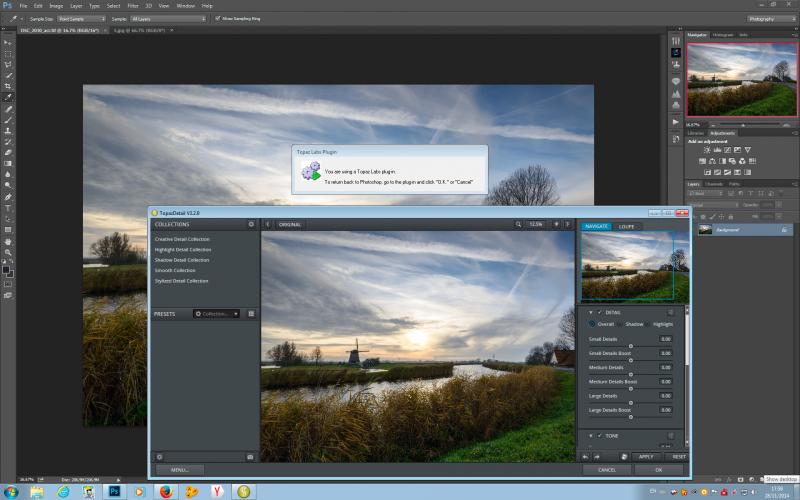
Task: Click the Topaz undo arrow icon
Action: tap(585, 457)
